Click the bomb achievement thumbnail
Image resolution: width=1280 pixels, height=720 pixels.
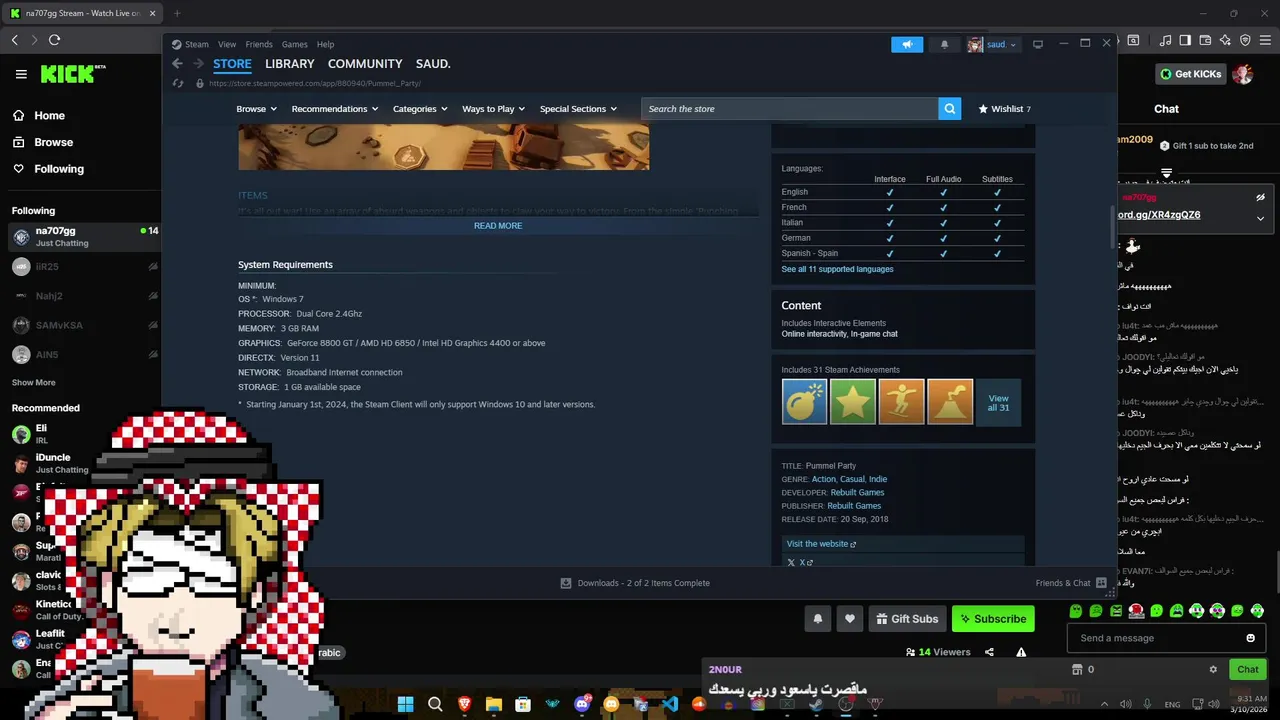pyautogui.click(x=804, y=401)
